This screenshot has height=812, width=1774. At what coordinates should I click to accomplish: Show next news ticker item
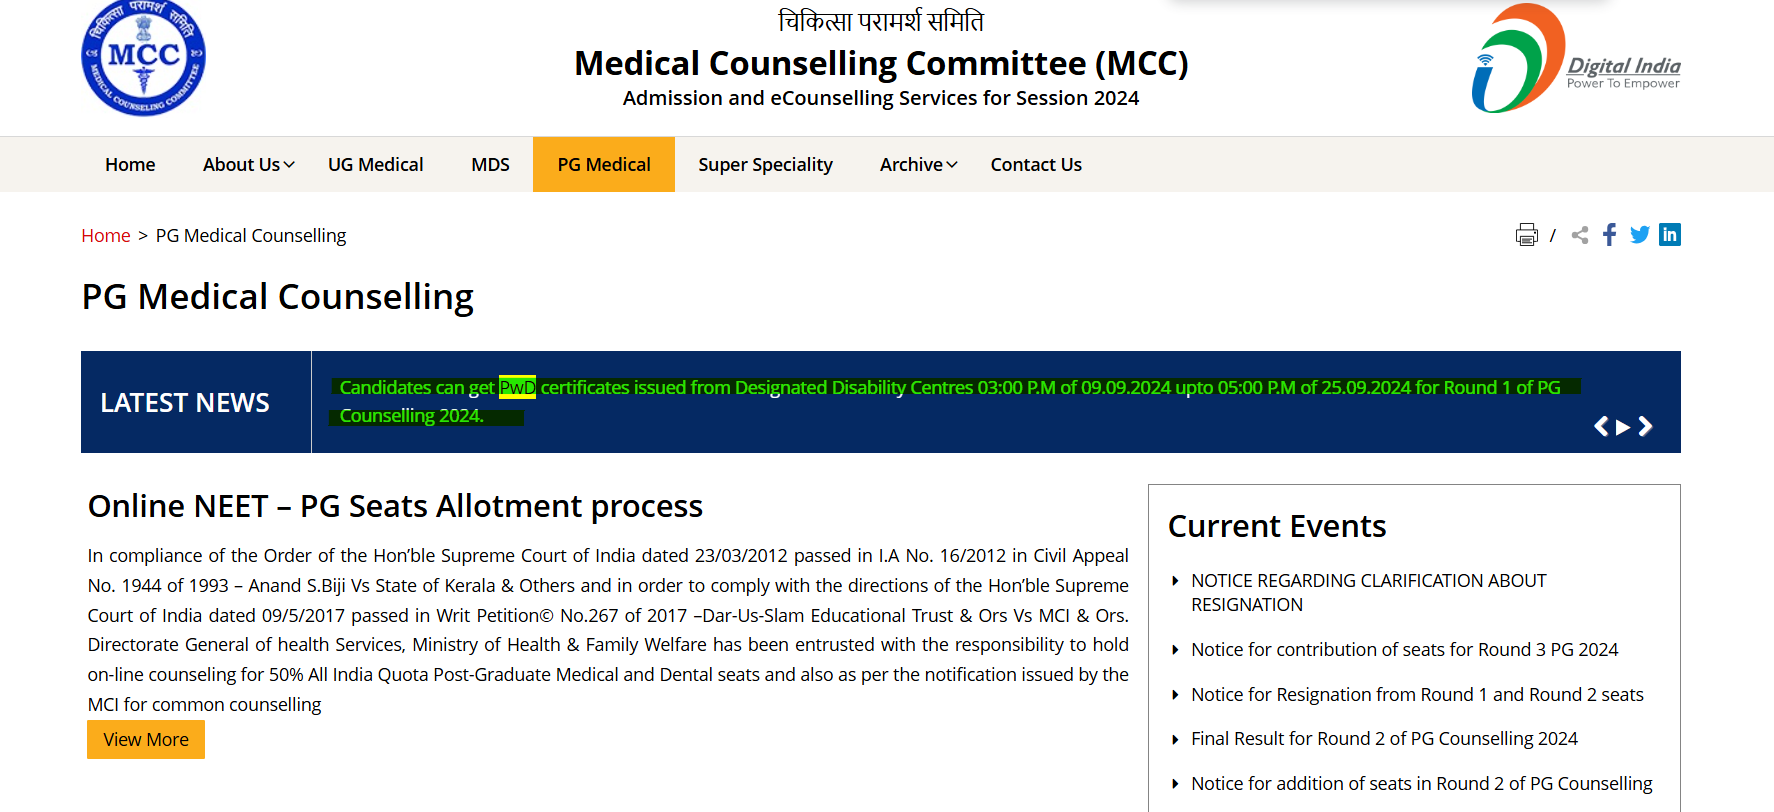[x=1645, y=427]
